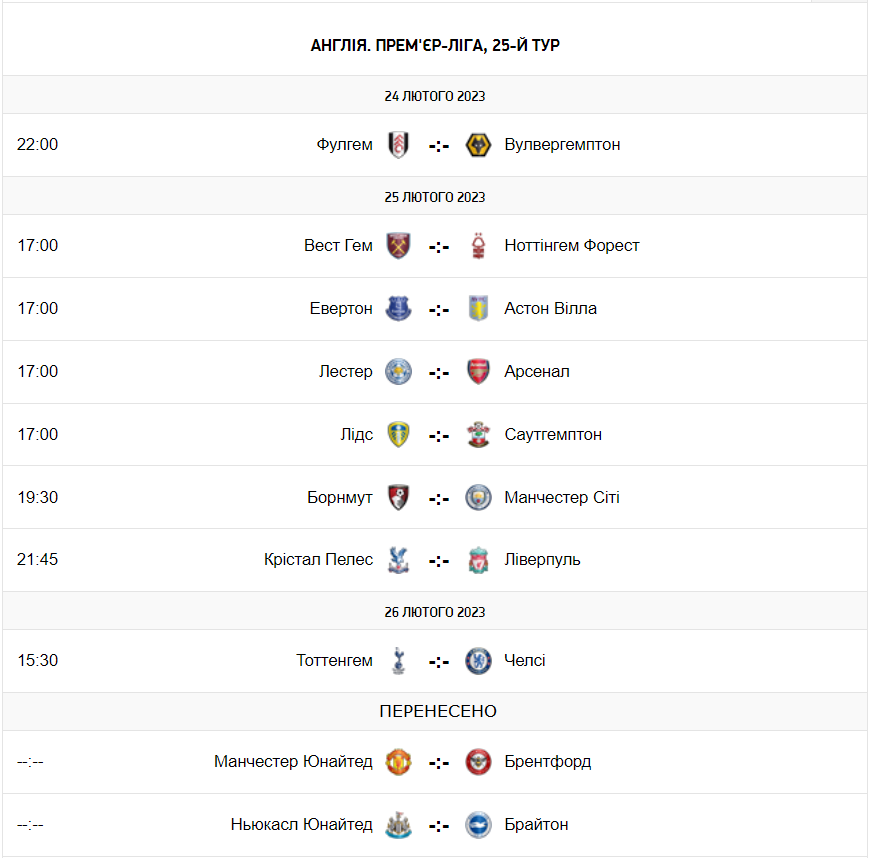Click the West Ham club crest
870x858 pixels.
399,246
